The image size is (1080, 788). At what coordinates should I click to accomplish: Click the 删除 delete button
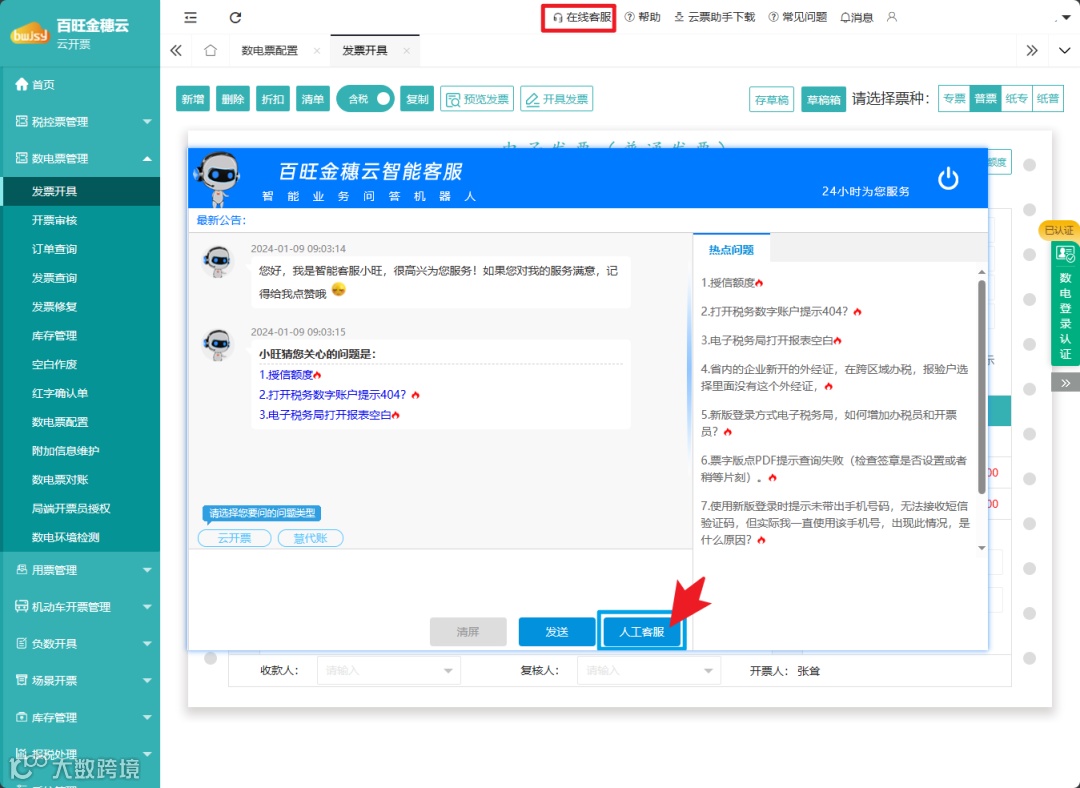(233, 99)
